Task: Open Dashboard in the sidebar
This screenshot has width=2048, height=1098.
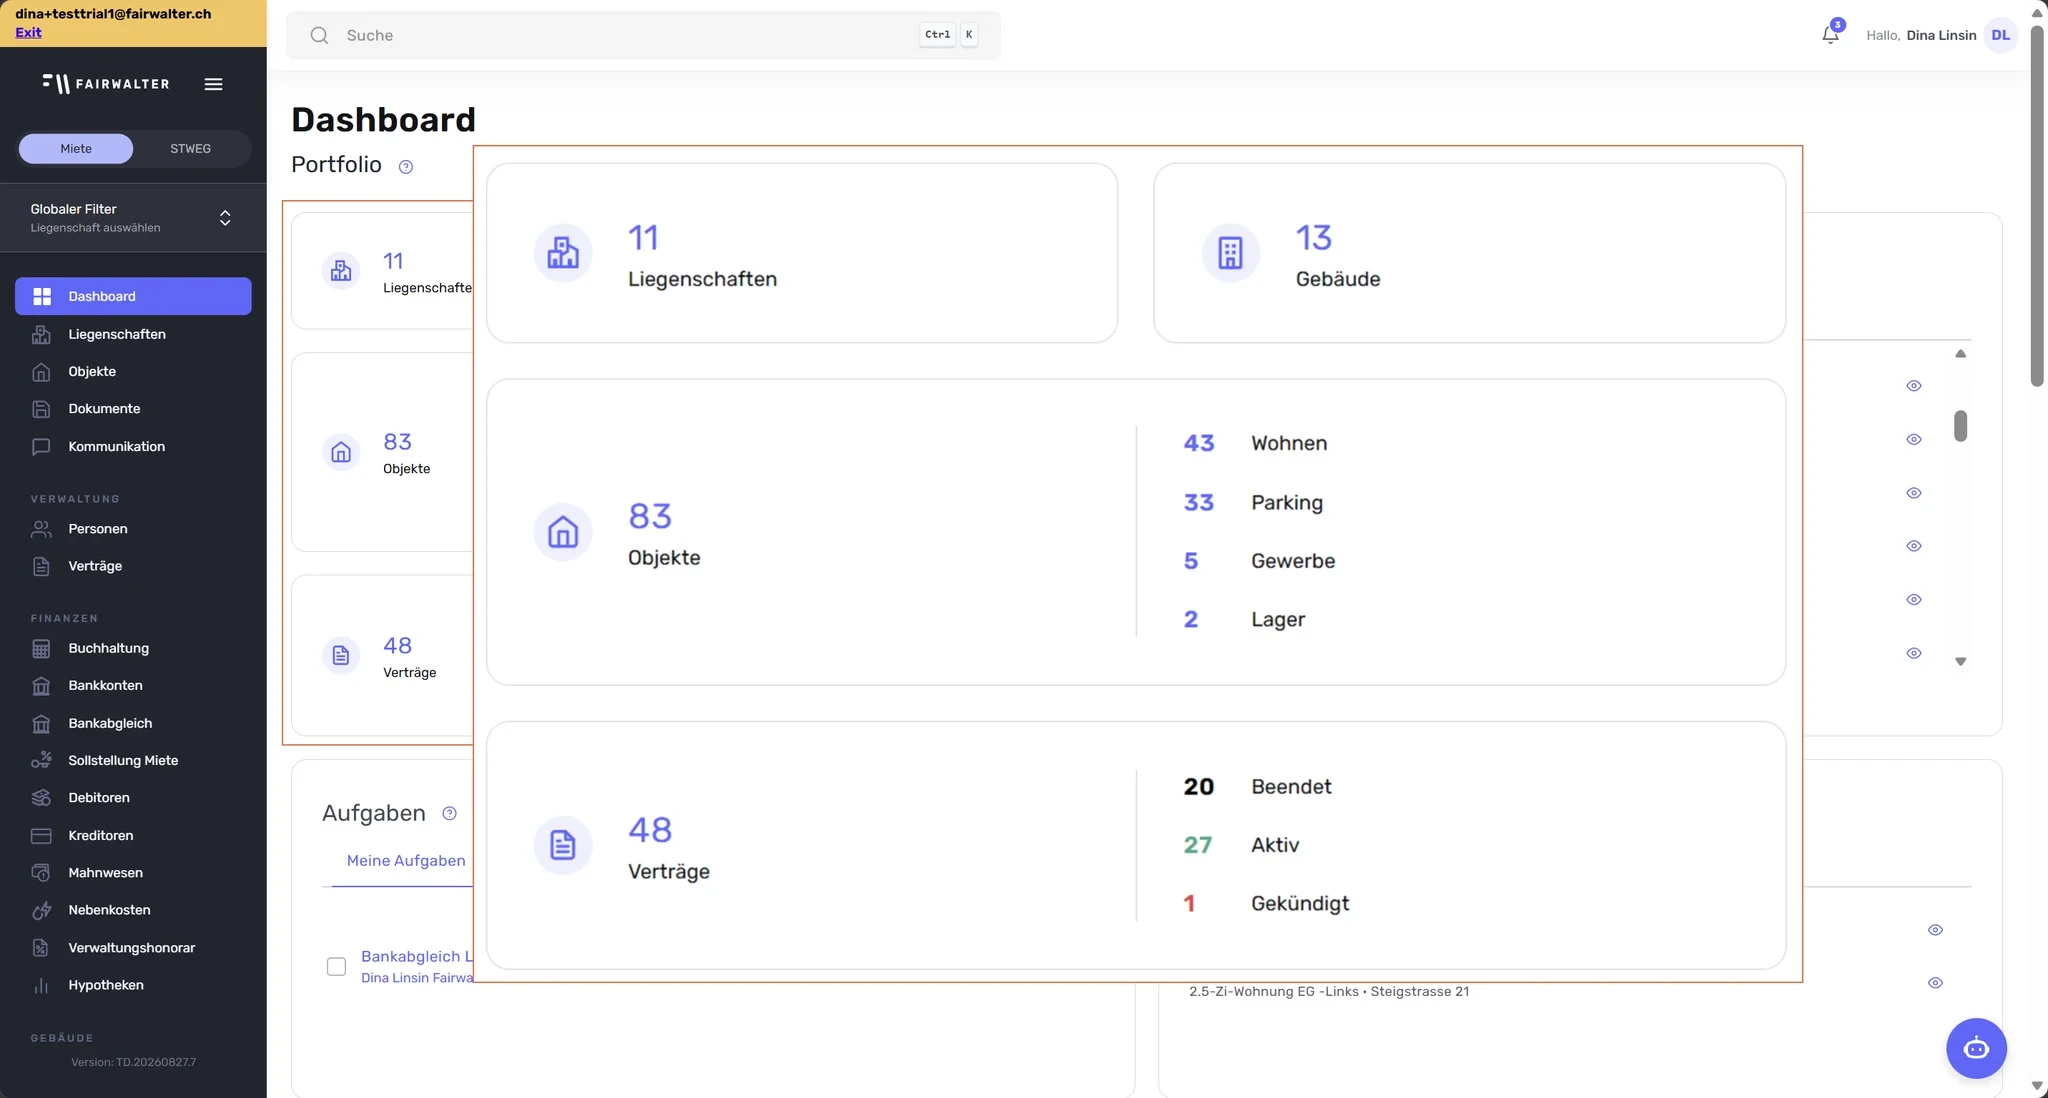Action: tap(133, 296)
